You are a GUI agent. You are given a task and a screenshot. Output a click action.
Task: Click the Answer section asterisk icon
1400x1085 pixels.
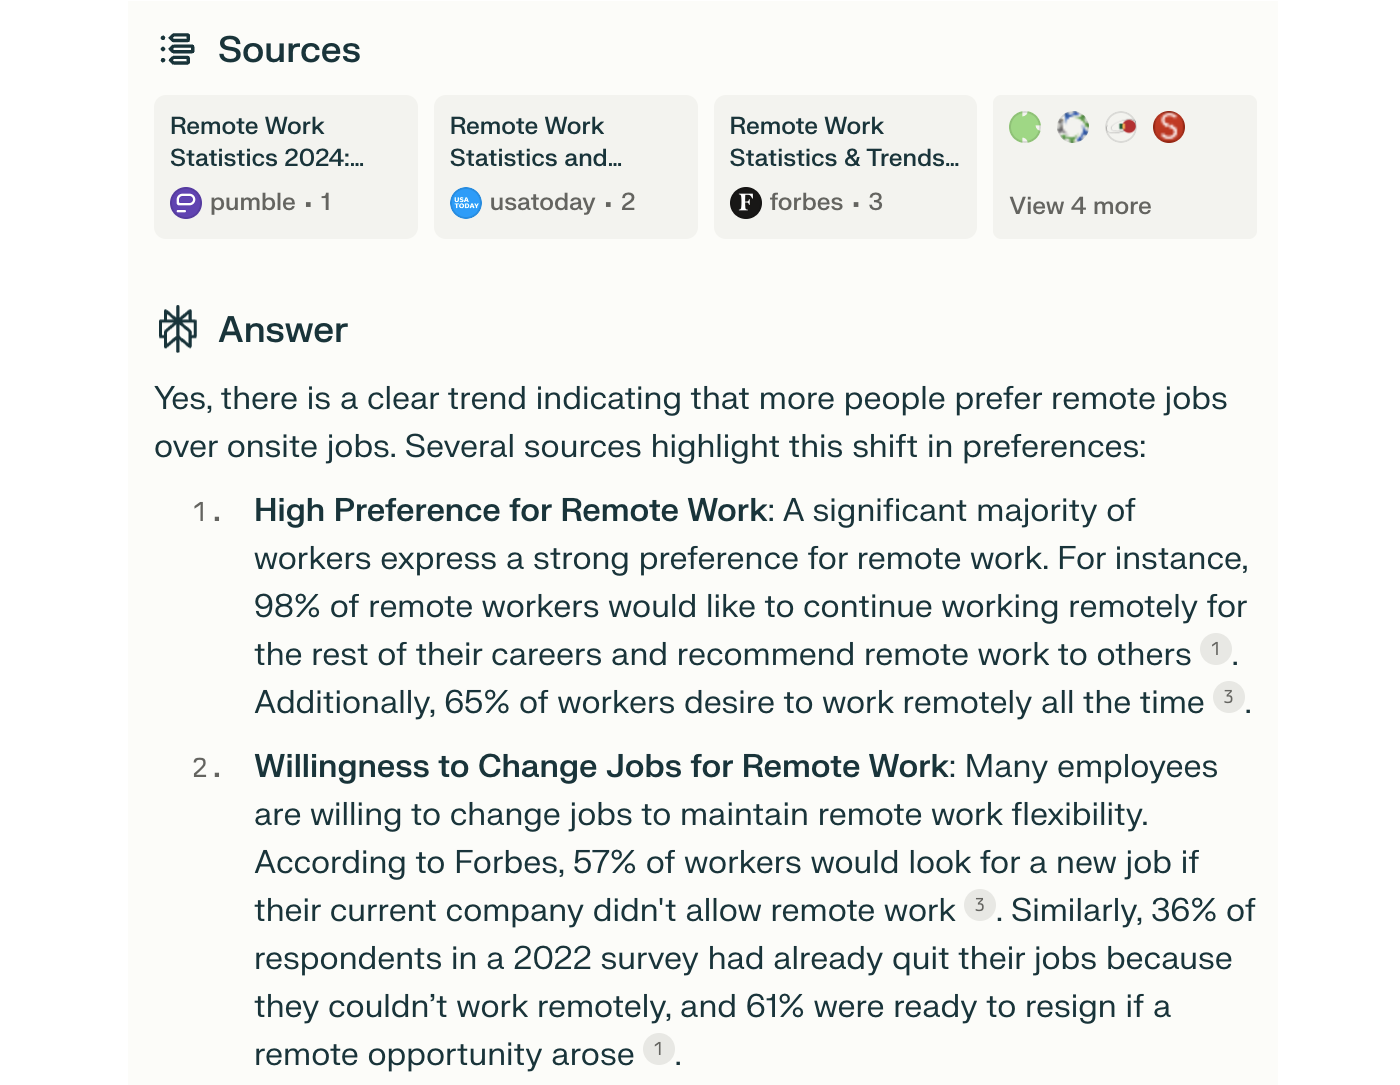click(x=176, y=328)
